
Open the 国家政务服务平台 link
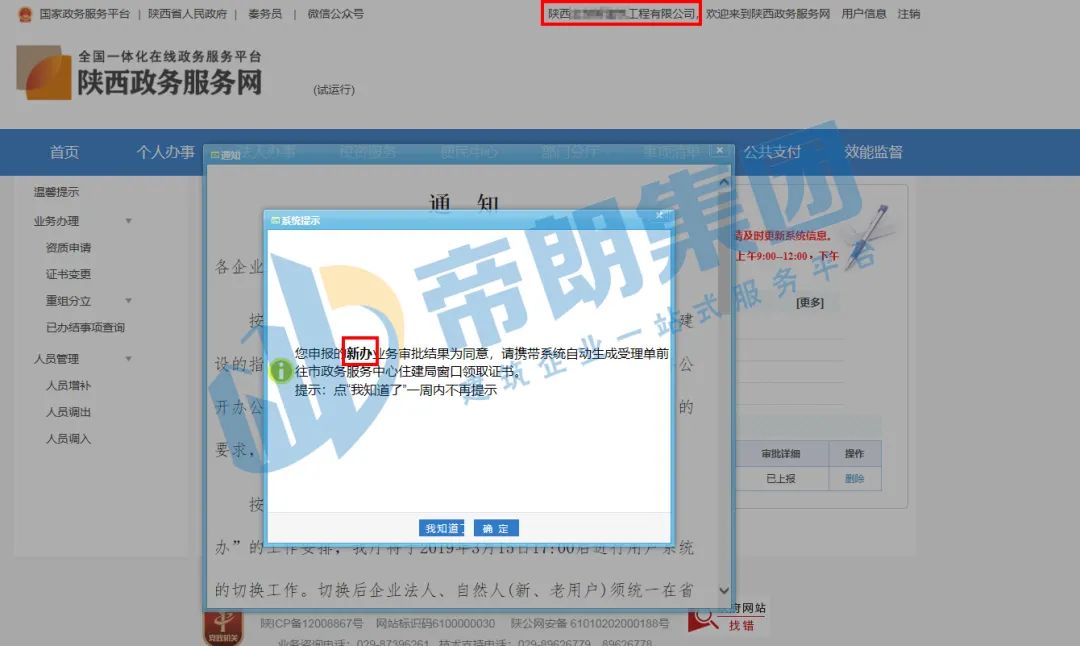pyautogui.click(x=85, y=14)
